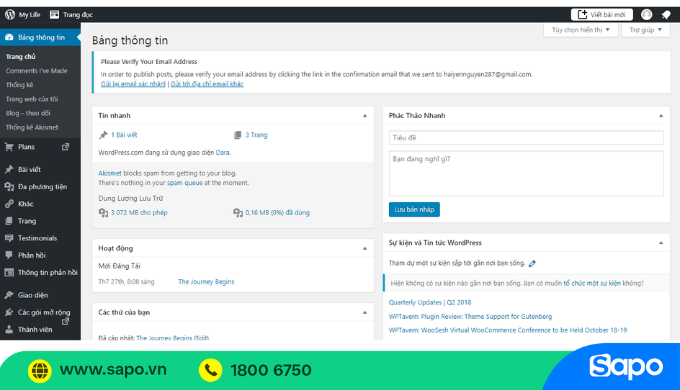
Task: Click the Thành viên user icon
Action: (9, 329)
